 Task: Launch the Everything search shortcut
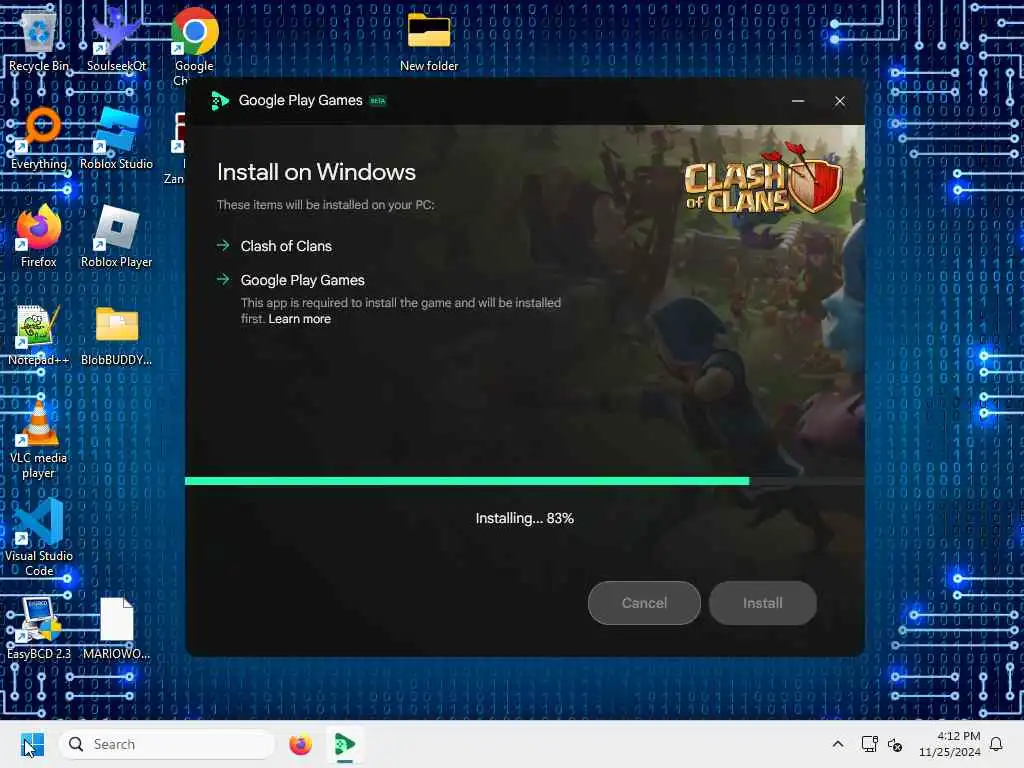(39, 137)
